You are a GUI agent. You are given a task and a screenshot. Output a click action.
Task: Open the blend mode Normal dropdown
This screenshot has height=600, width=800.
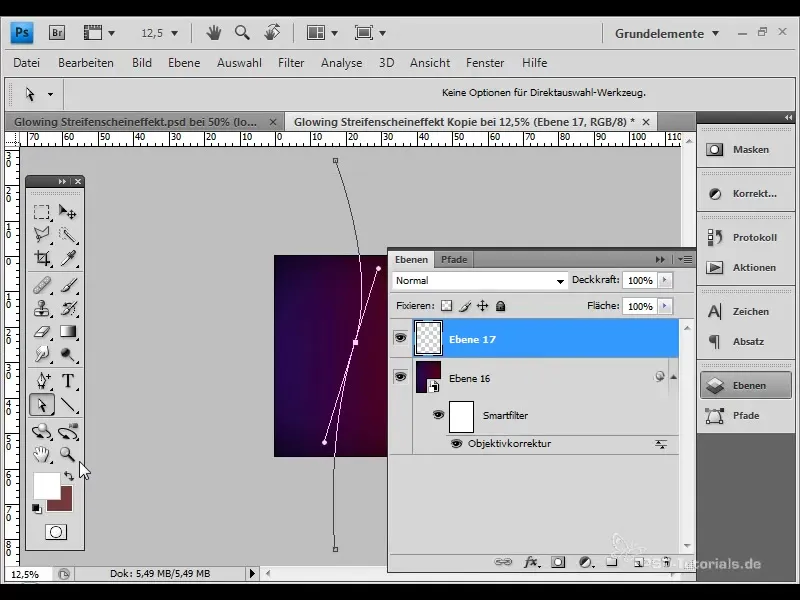click(x=480, y=281)
